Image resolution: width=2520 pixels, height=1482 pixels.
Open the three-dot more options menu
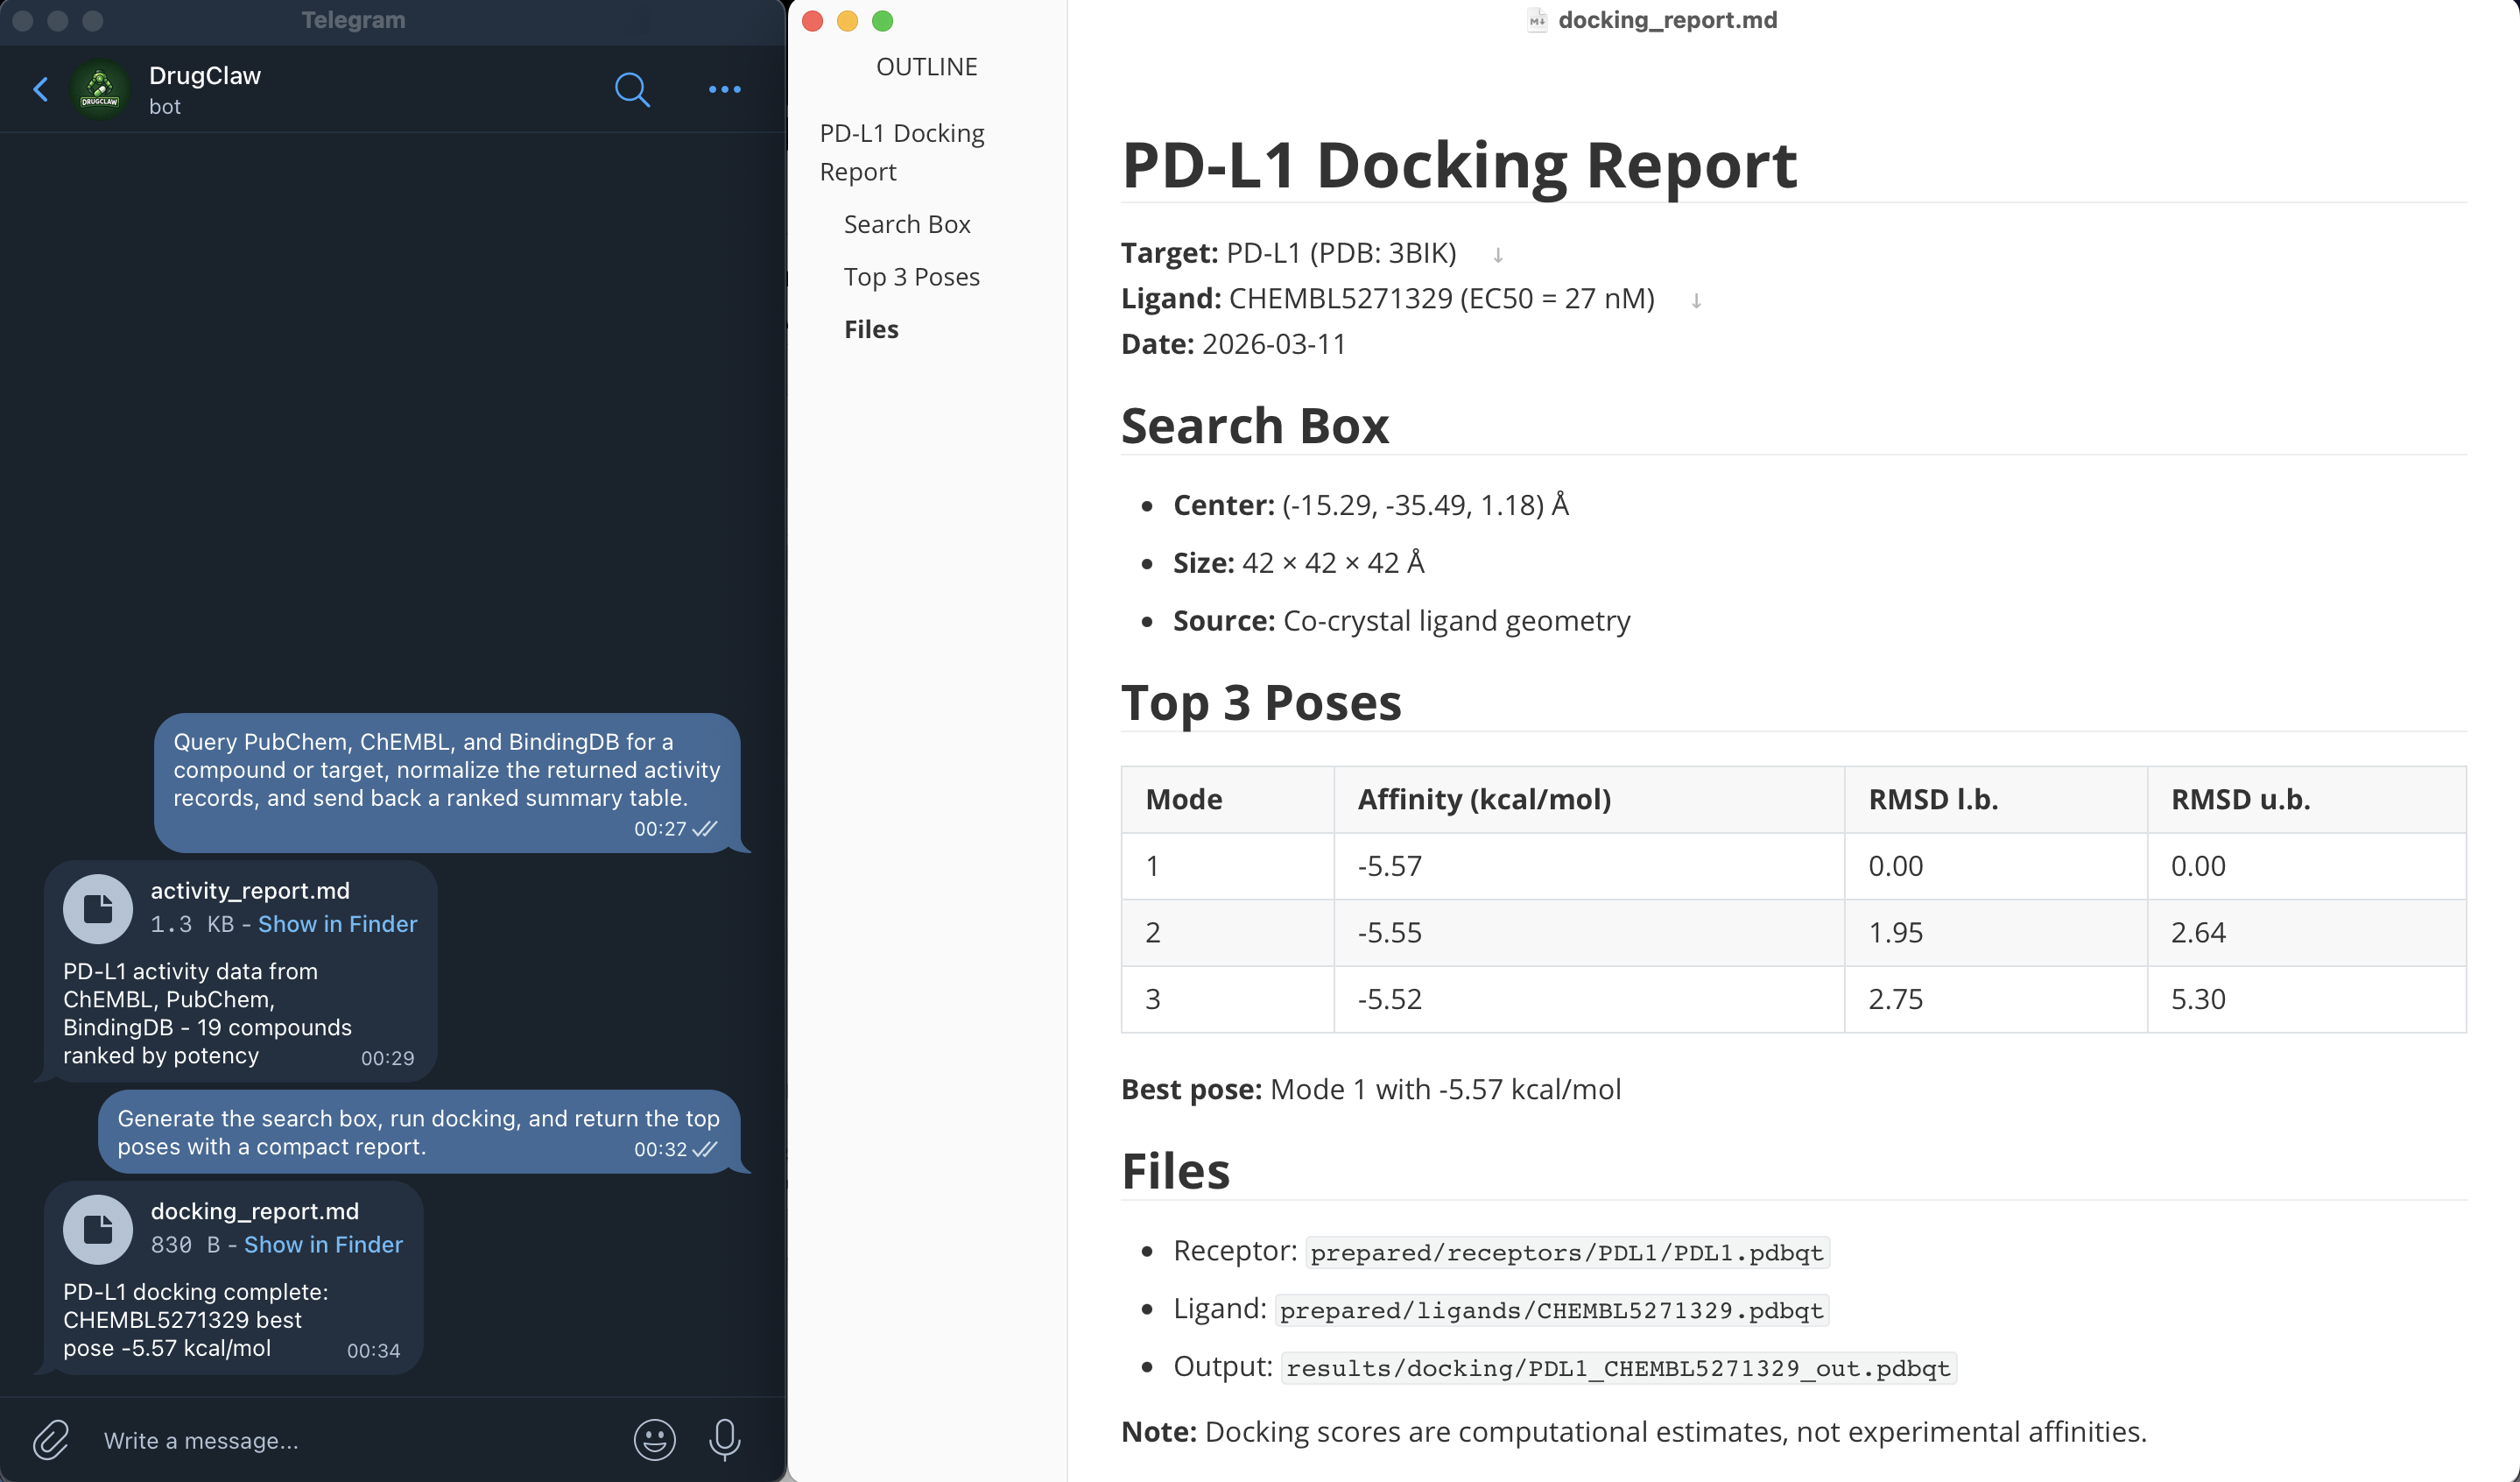[724, 90]
